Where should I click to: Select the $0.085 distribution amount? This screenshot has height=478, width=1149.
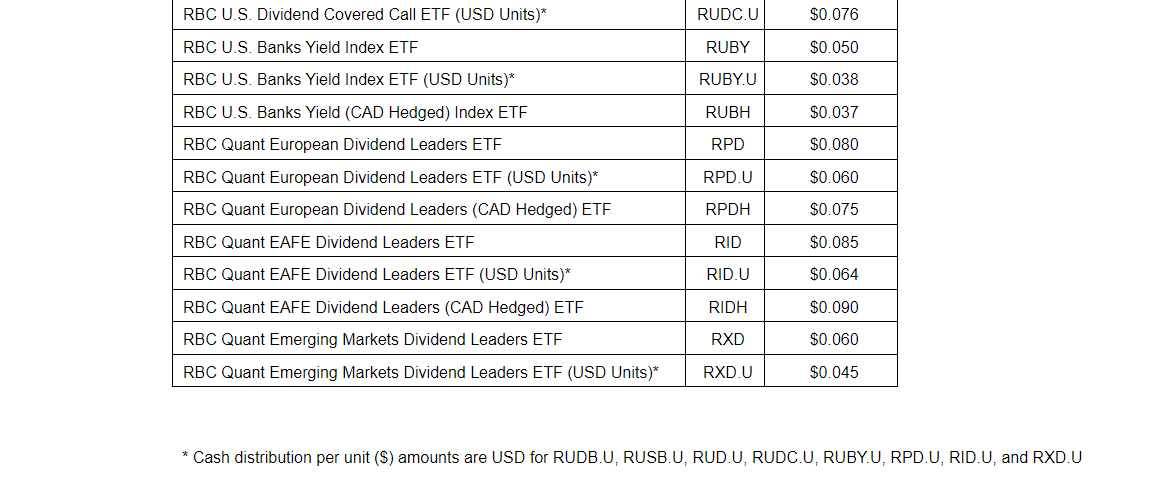833,242
